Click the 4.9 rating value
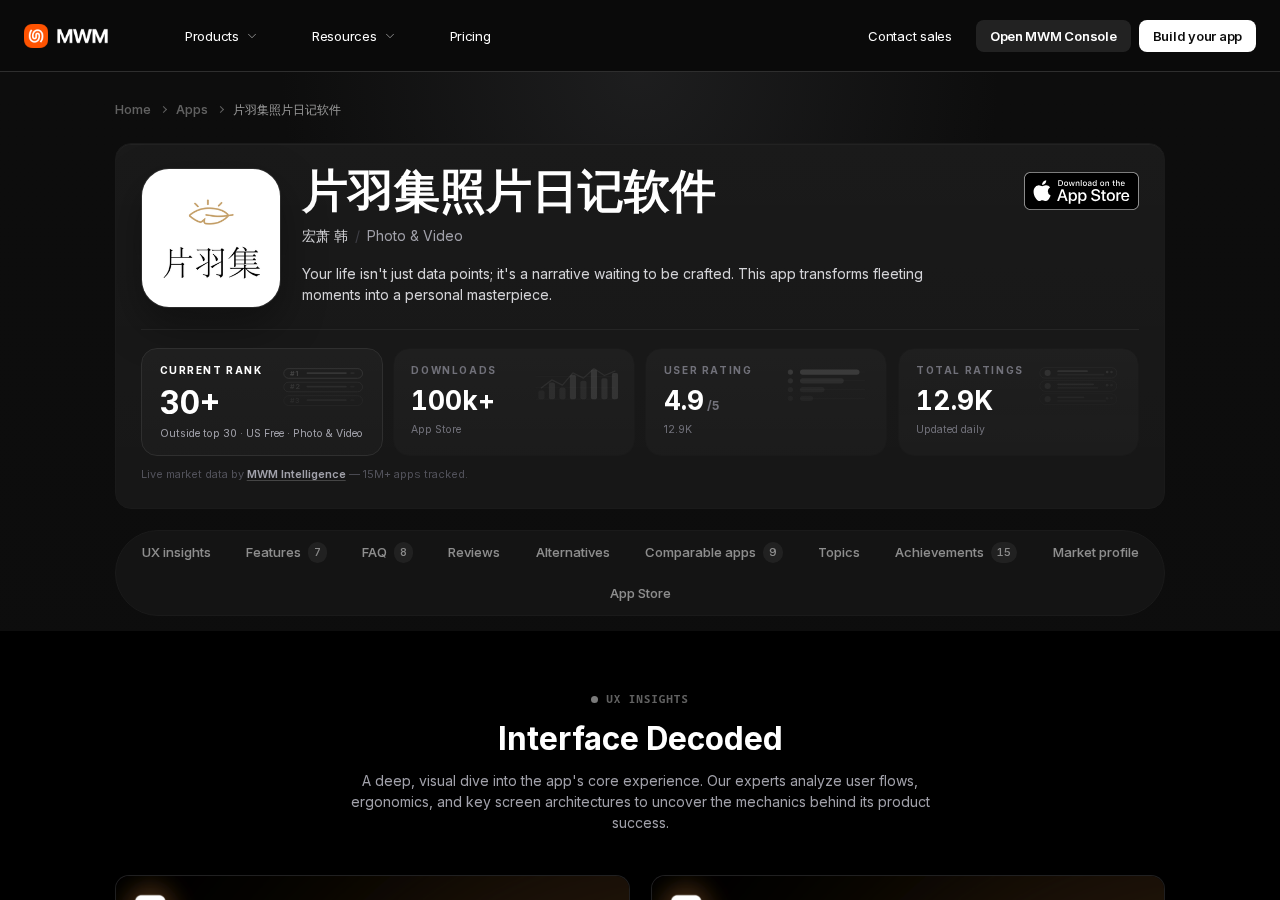 [x=684, y=400]
